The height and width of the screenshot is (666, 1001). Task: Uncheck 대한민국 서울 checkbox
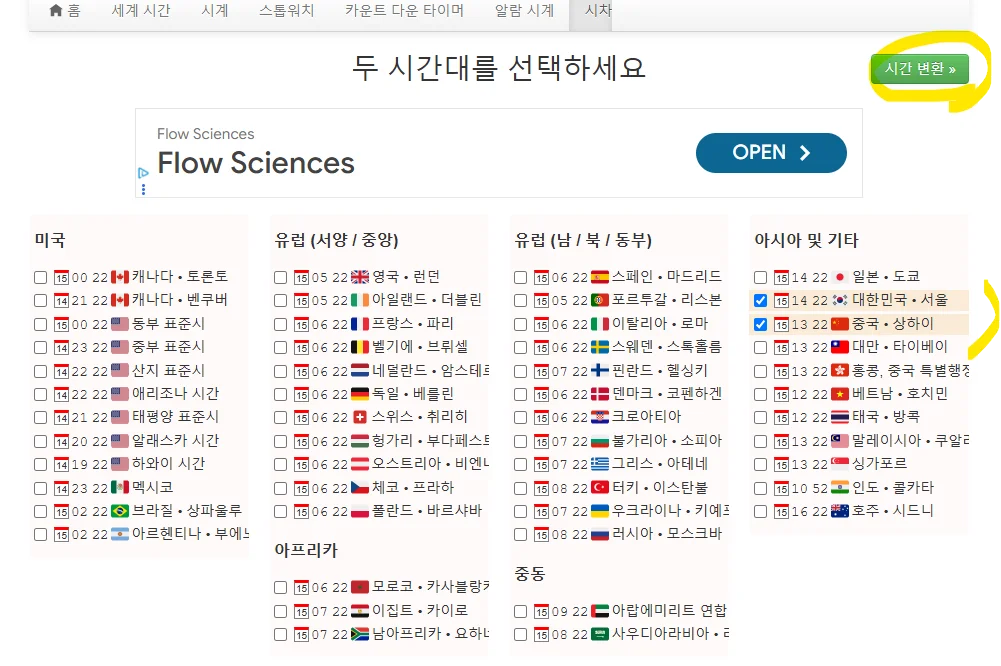pyautogui.click(x=761, y=300)
